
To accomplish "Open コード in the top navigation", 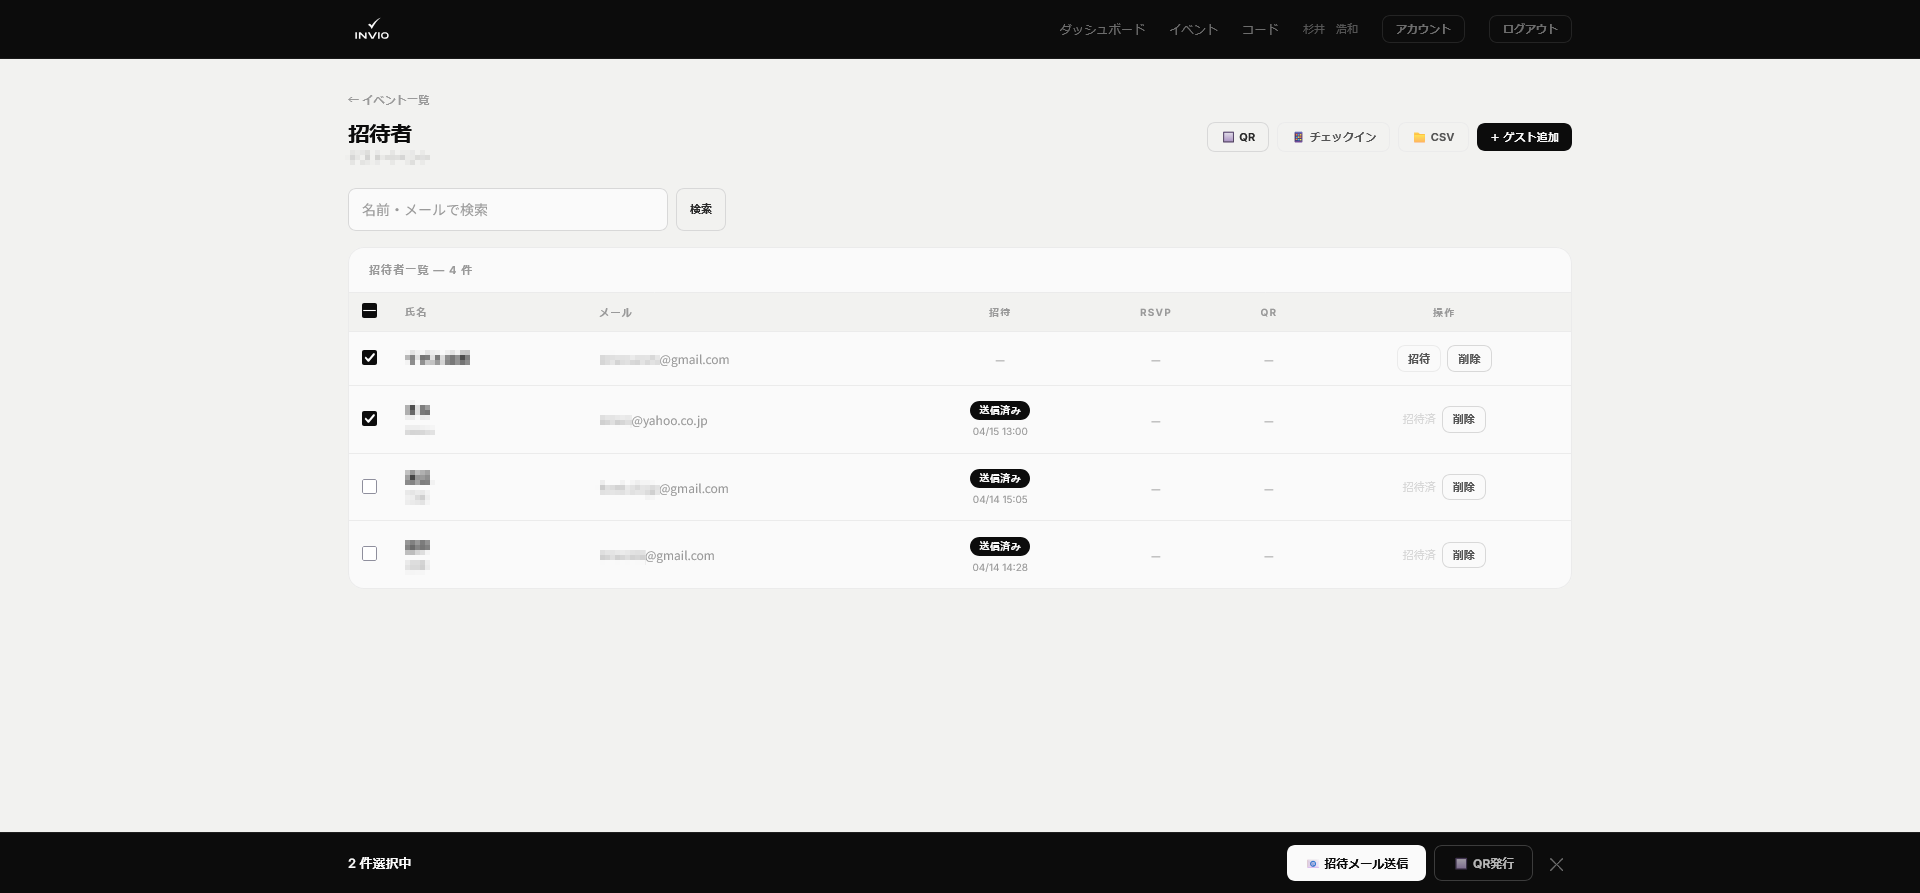I will click(x=1260, y=29).
